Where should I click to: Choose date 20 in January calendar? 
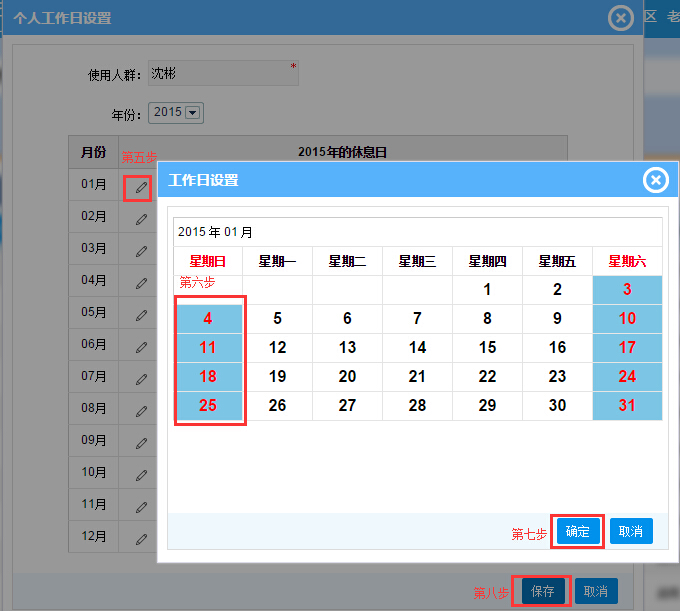pos(347,377)
